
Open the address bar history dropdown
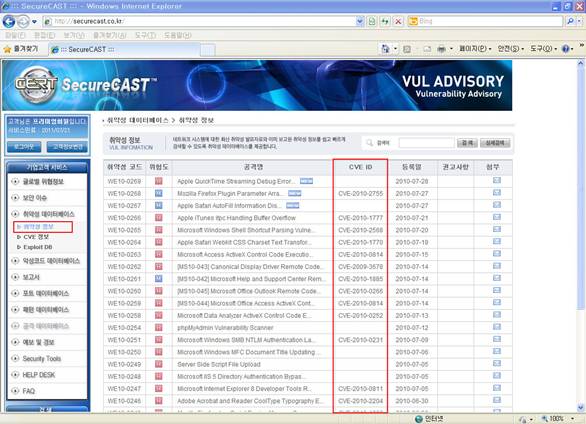[360, 21]
